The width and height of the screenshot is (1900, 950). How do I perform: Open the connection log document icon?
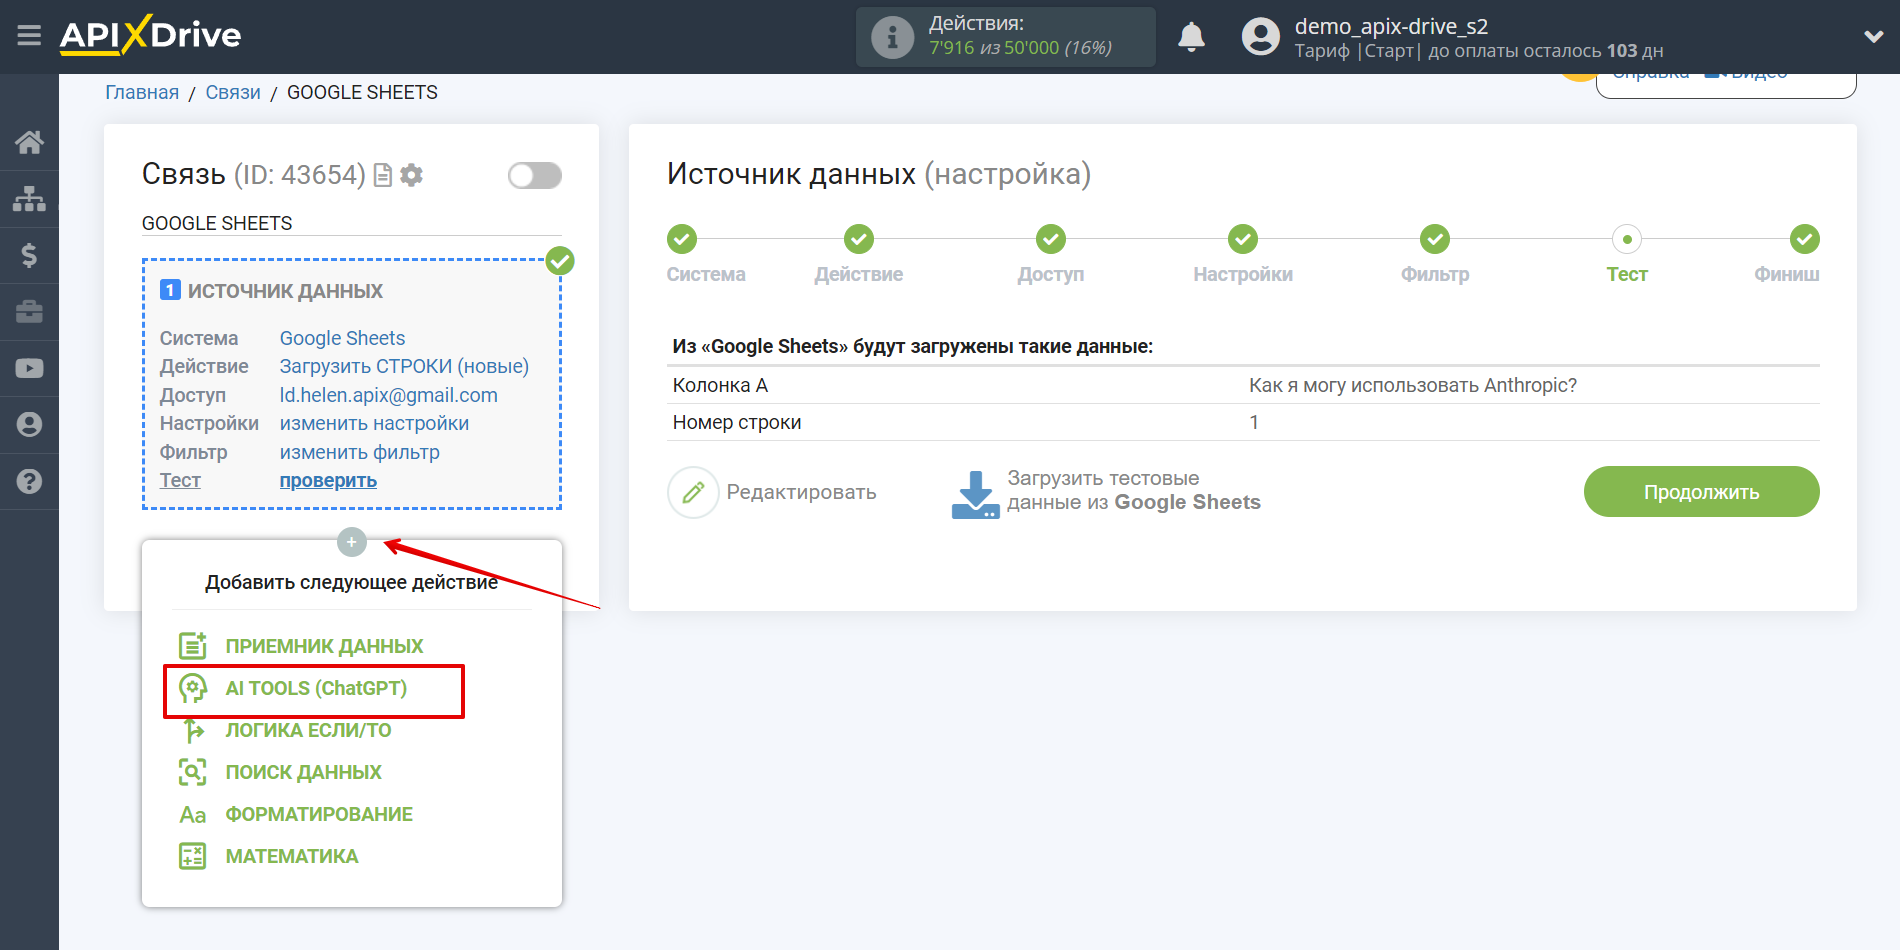click(x=383, y=175)
